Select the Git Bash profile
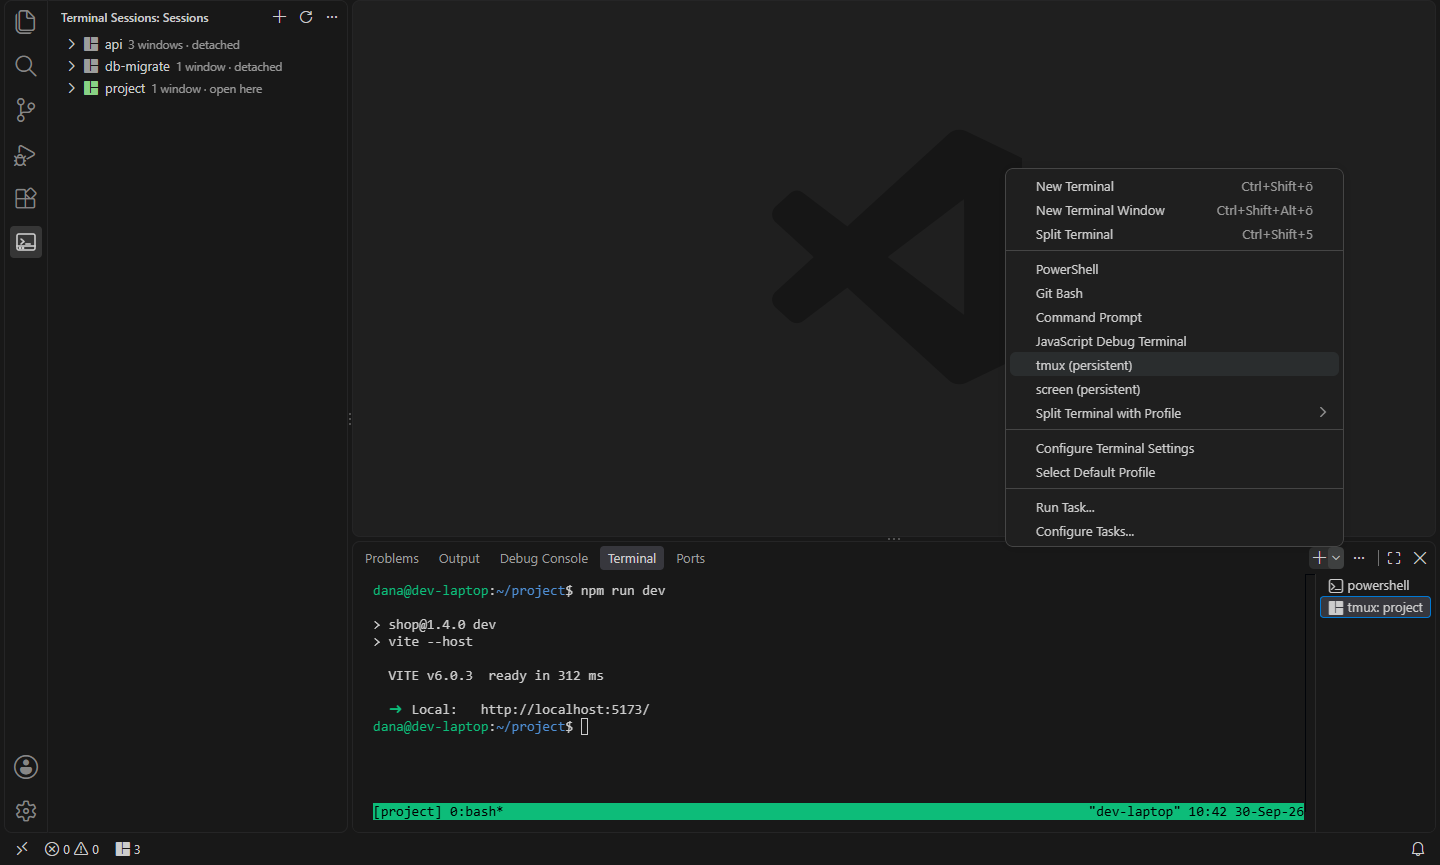 (1174, 293)
